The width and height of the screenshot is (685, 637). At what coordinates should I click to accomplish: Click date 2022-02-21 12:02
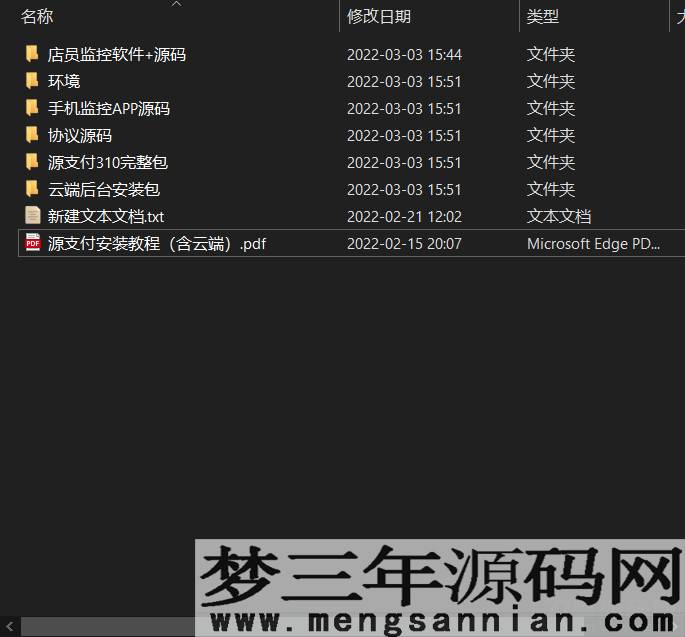pos(404,217)
